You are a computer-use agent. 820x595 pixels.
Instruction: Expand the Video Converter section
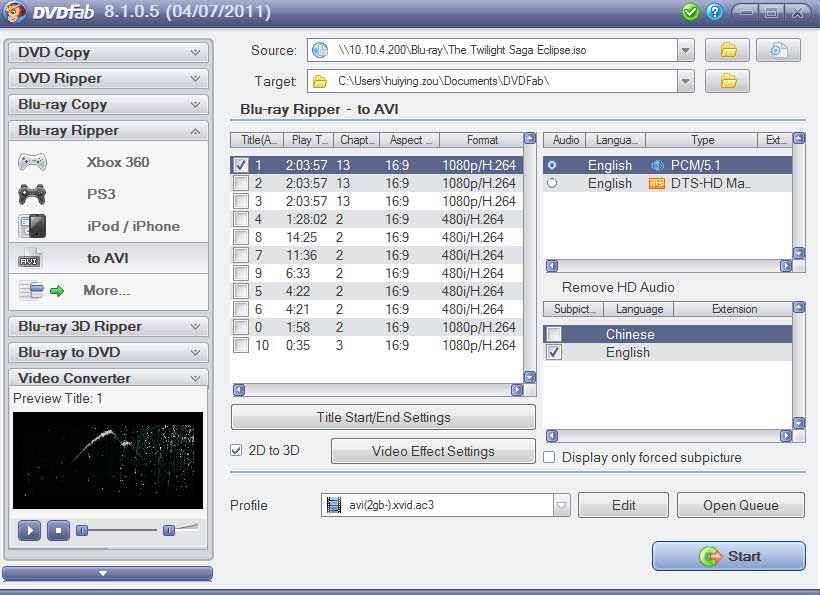[x=108, y=378]
